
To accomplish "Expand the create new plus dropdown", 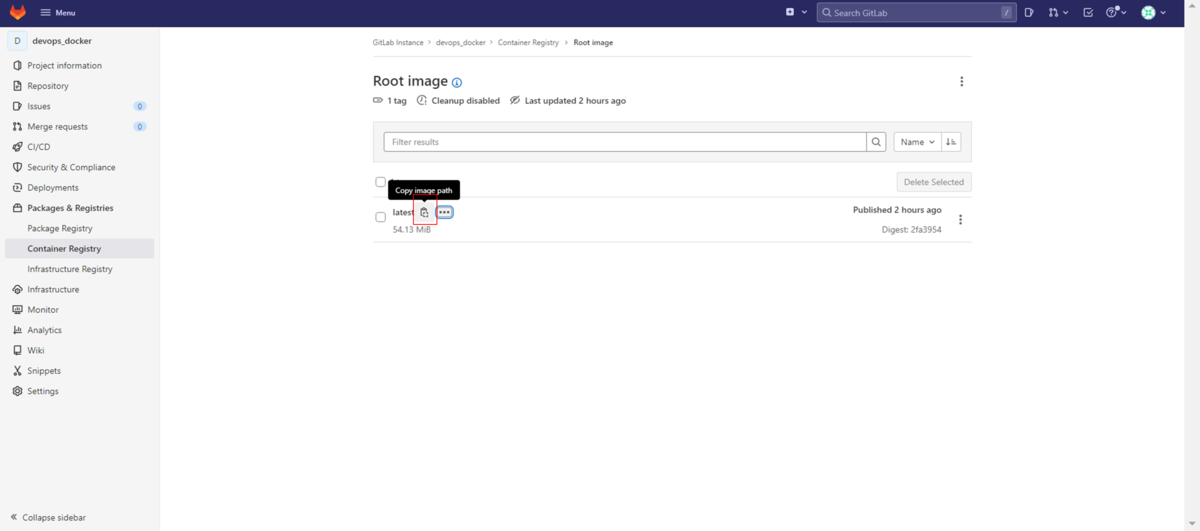I will pos(795,13).
